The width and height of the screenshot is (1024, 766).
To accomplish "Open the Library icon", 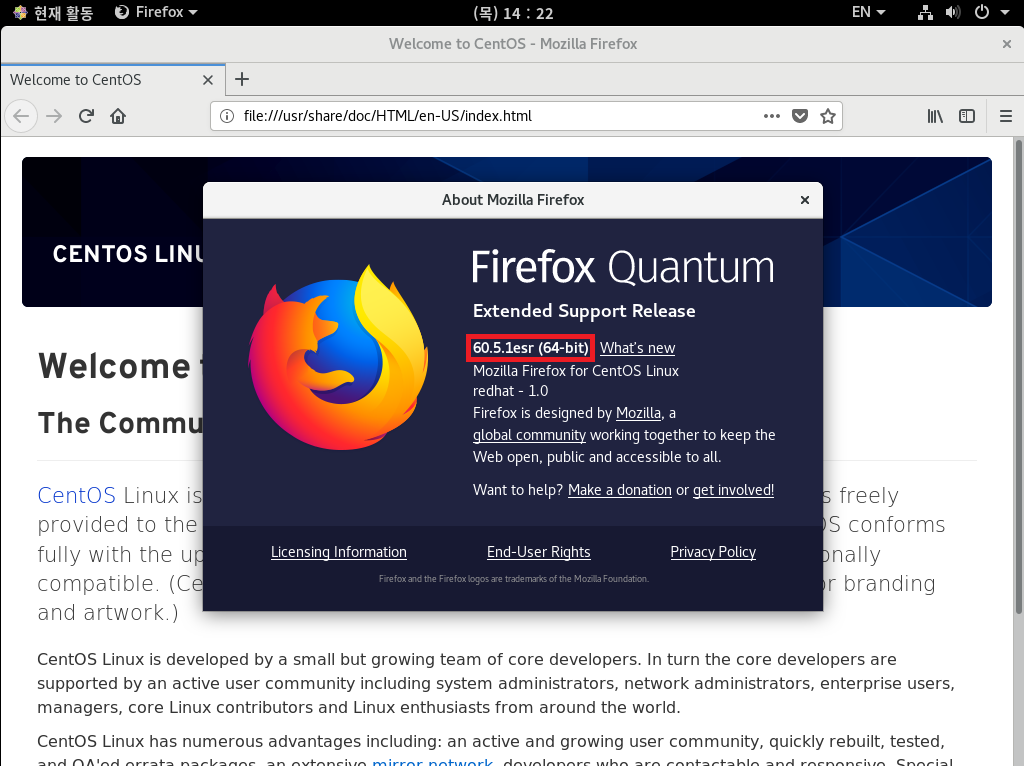I will tap(935, 116).
